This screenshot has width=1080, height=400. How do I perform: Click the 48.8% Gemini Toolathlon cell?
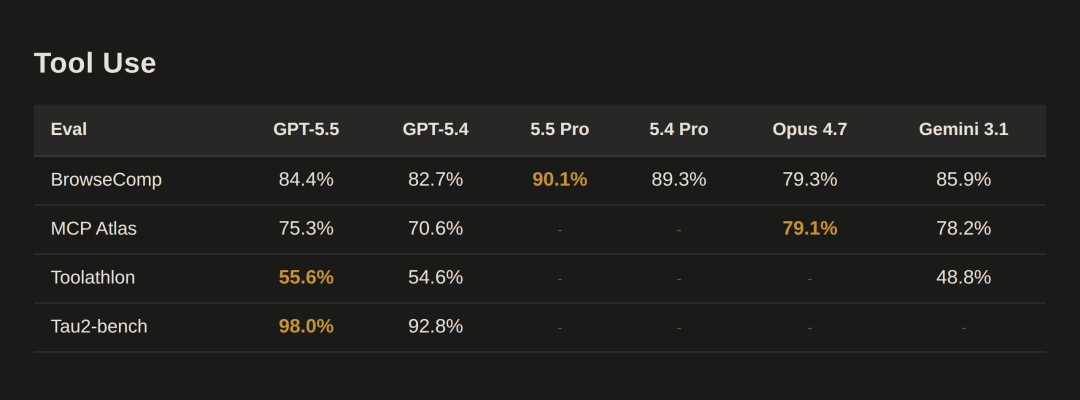963,278
